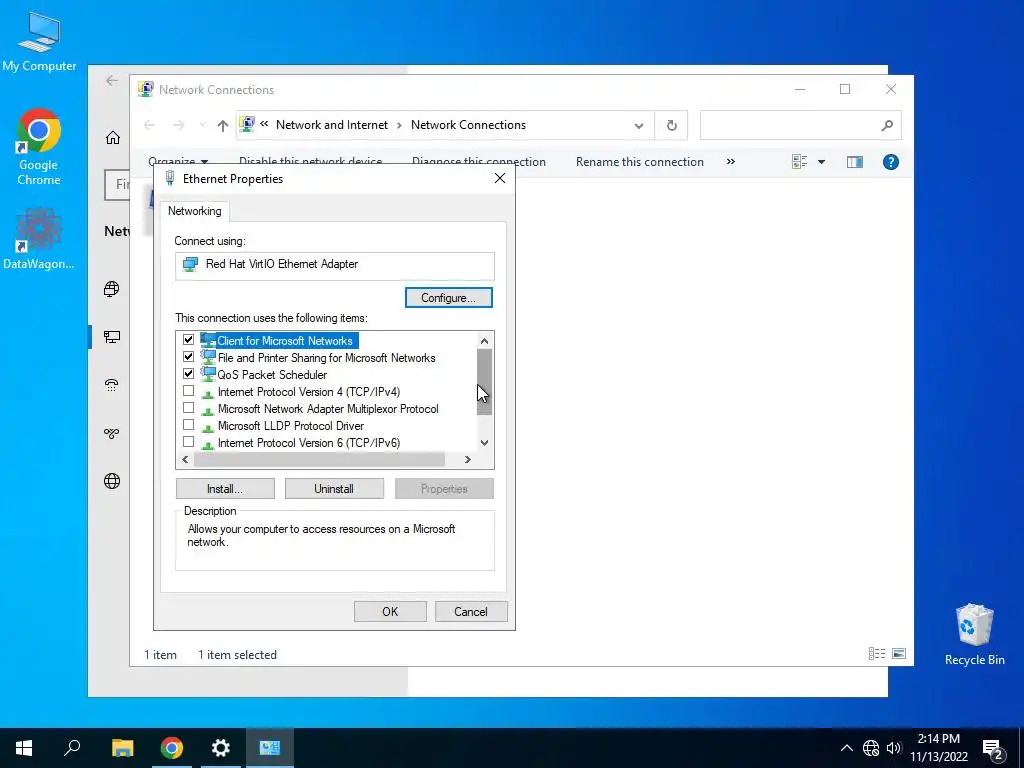This screenshot has width=1024, height=768.
Task: Click the Up arrow in Network Connections
Action: pyautogui.click(x=223, y=125)
